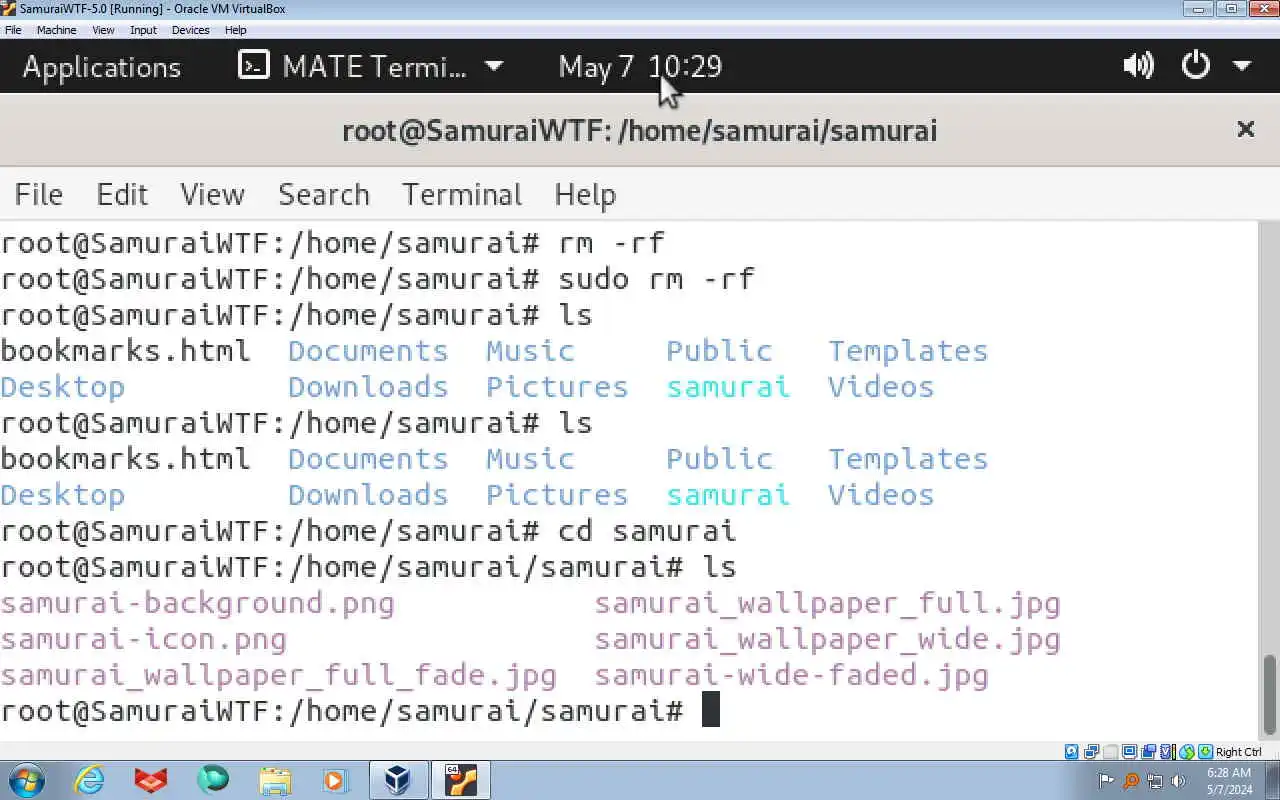Click the orange magnifier tray icon
Viewport: 1280px width, 800px height.
point(1131,781)
